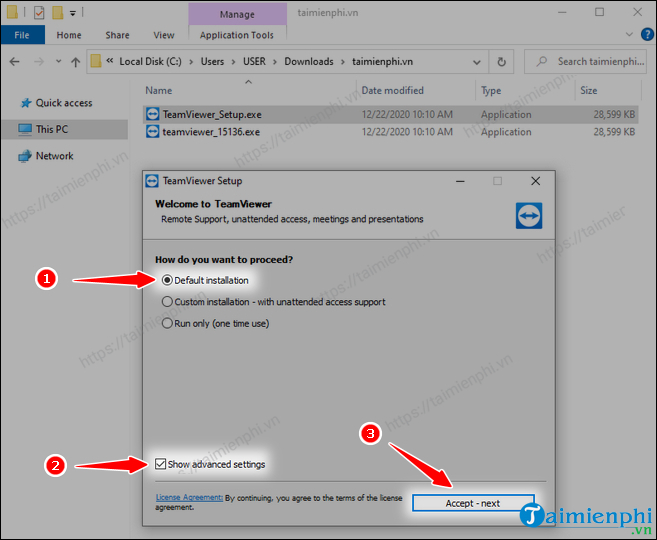The width and height of the screenshot is (657, 540).
Task: Click Local Disk (C:) in address bar
Action: pyautogui.click(x=150, y=62)
